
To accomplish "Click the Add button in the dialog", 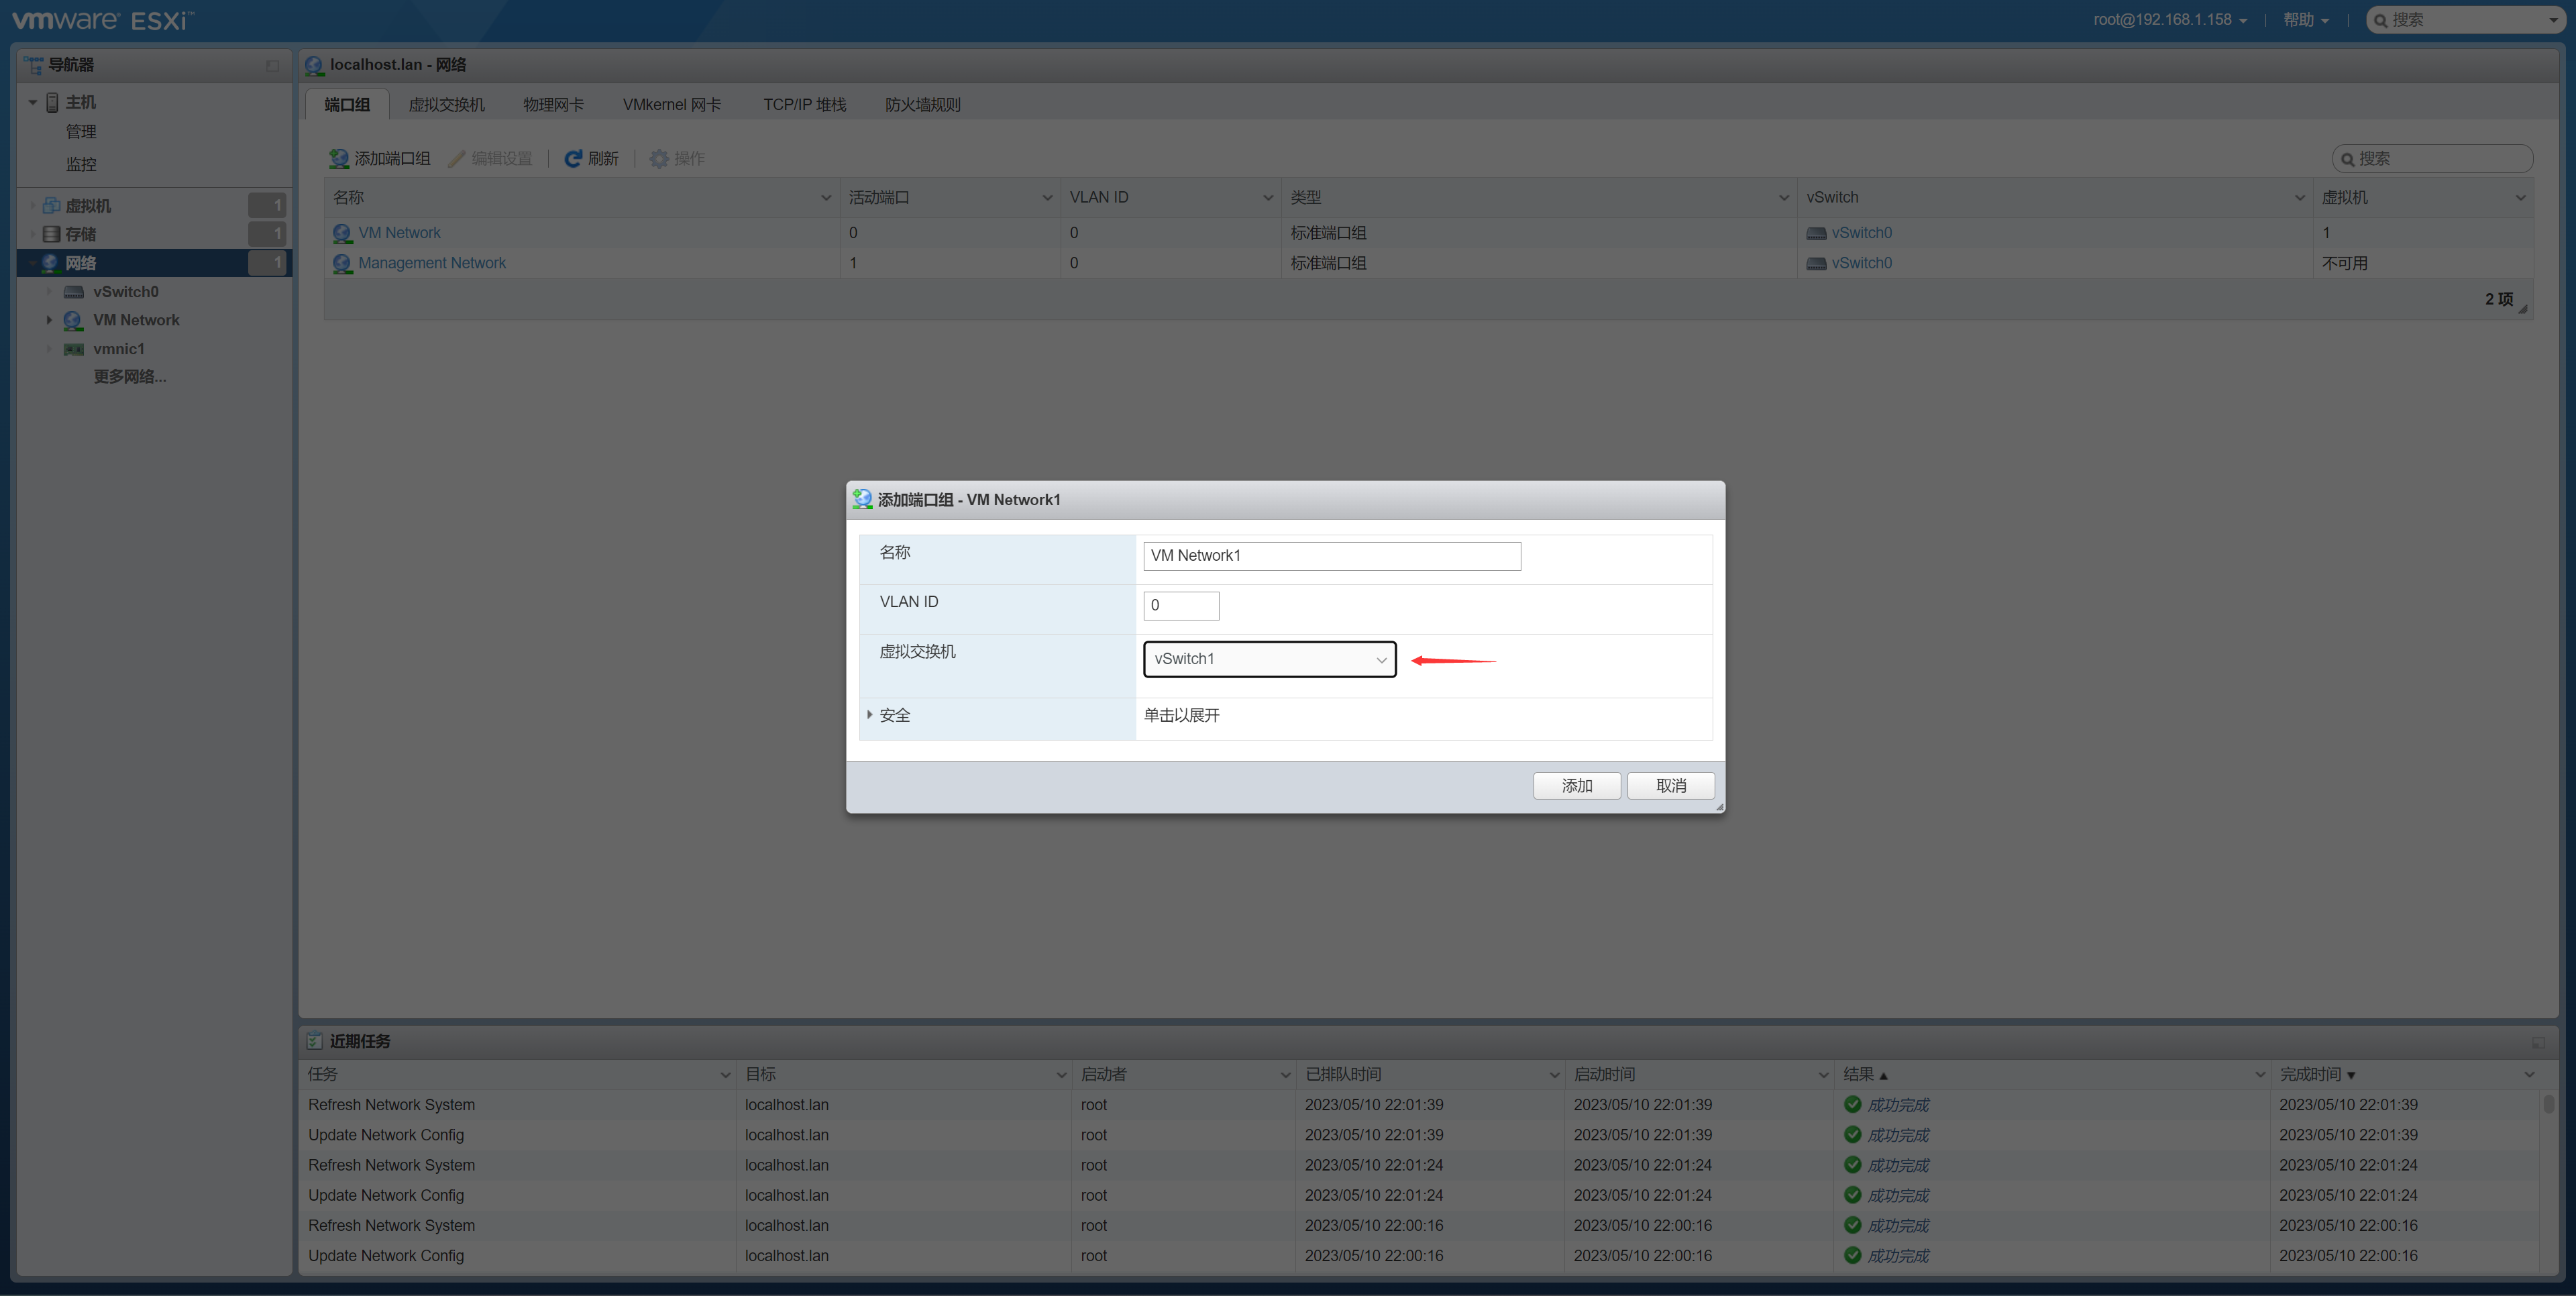I will (1576, 786).
